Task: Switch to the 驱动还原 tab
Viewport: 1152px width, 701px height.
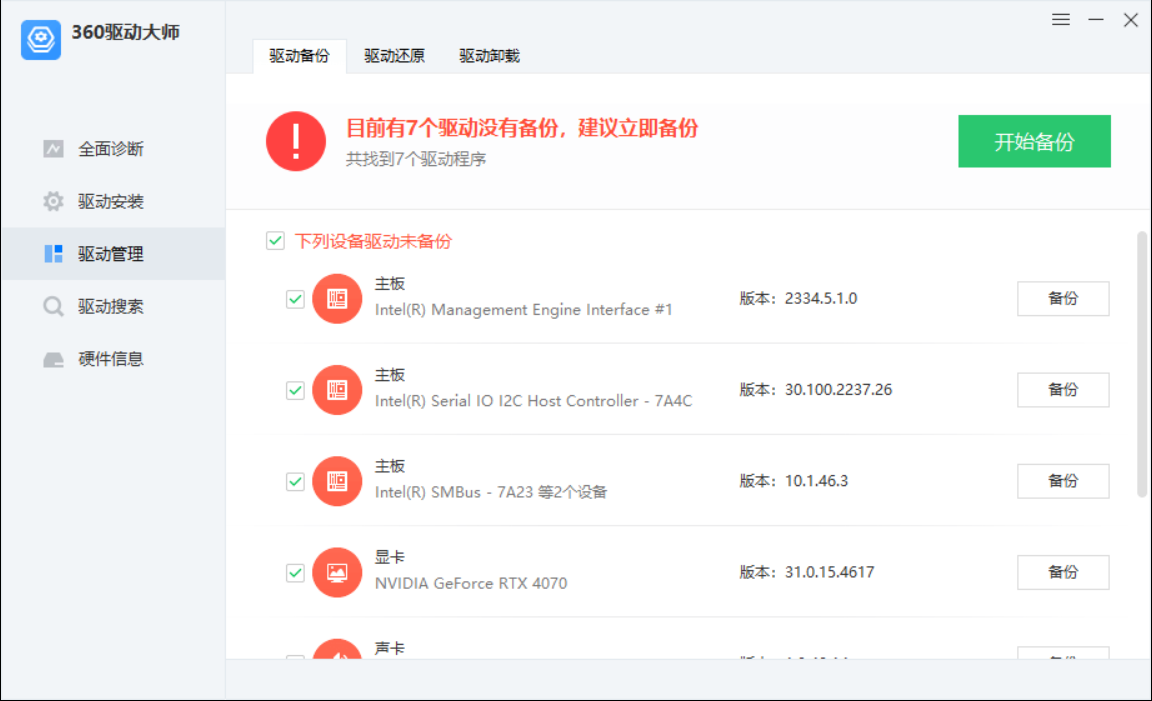Action: pyautogui.click(x=395, y=56)
